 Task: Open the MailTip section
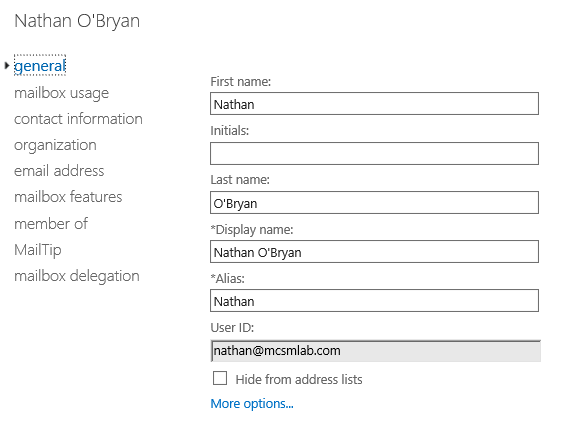point(38,250)
